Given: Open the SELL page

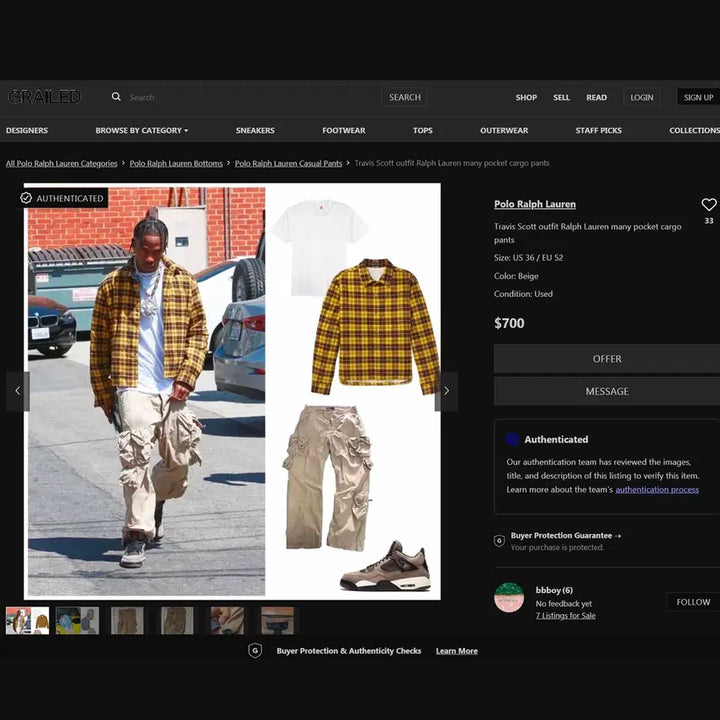Looking at the screenshot, I should 561,97.
